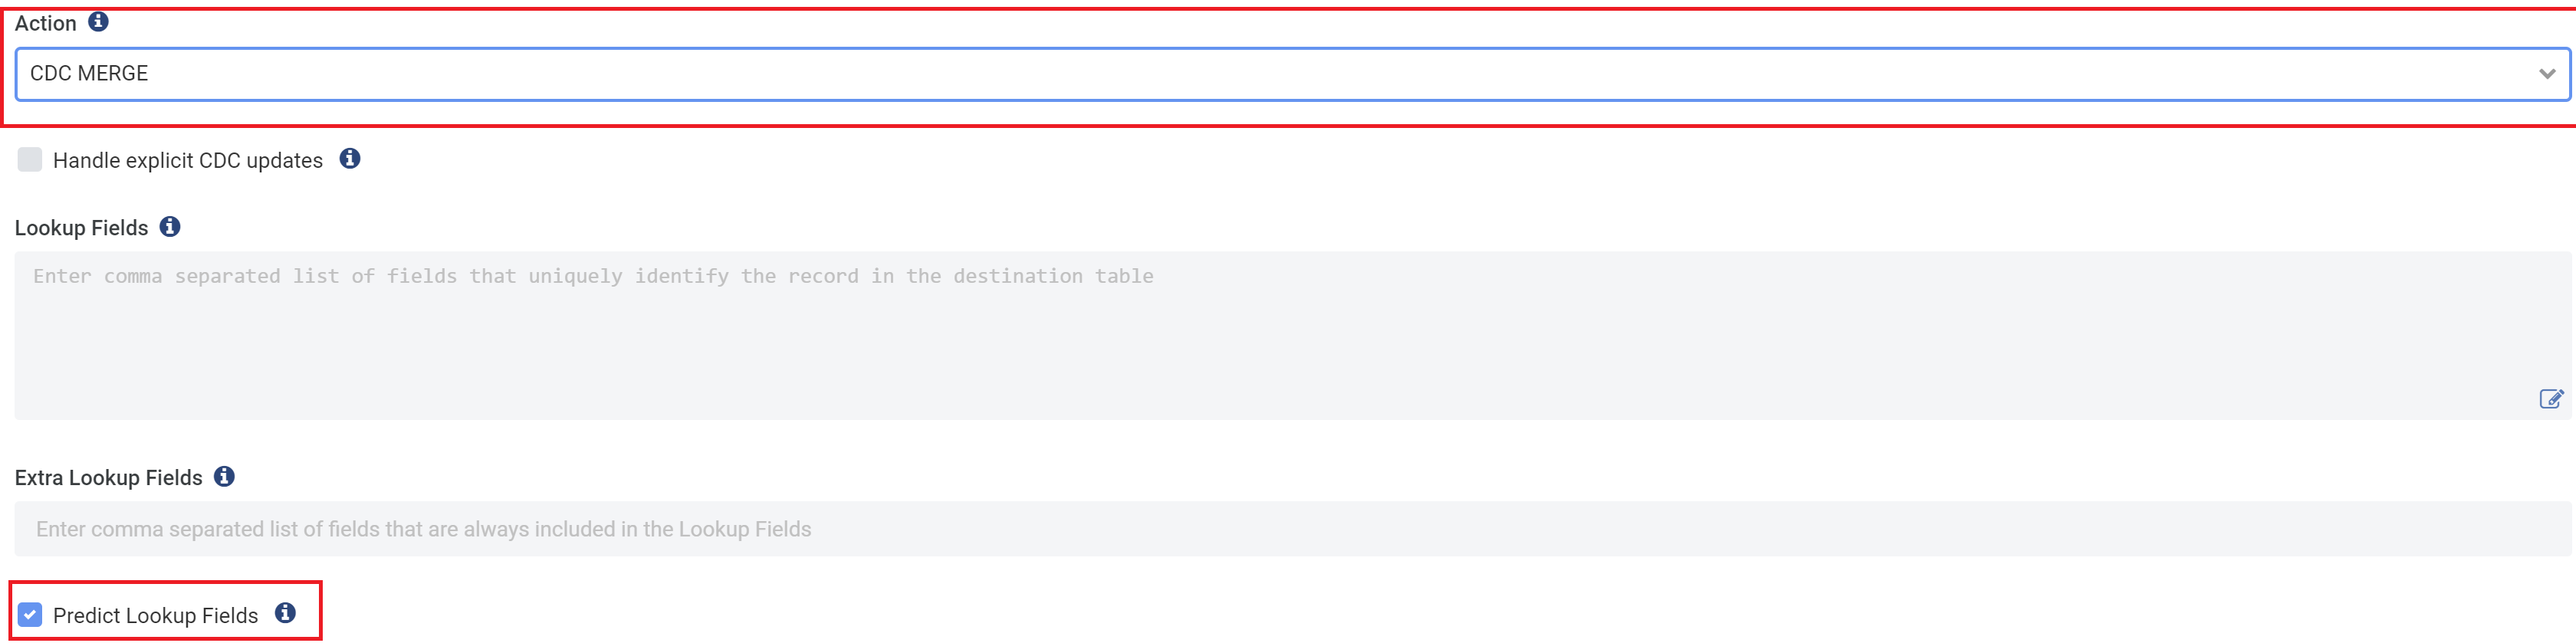The image size is (2576, 643).
Task: Click placeholder text in Lookup Fields box
Action: coord(593,276)
